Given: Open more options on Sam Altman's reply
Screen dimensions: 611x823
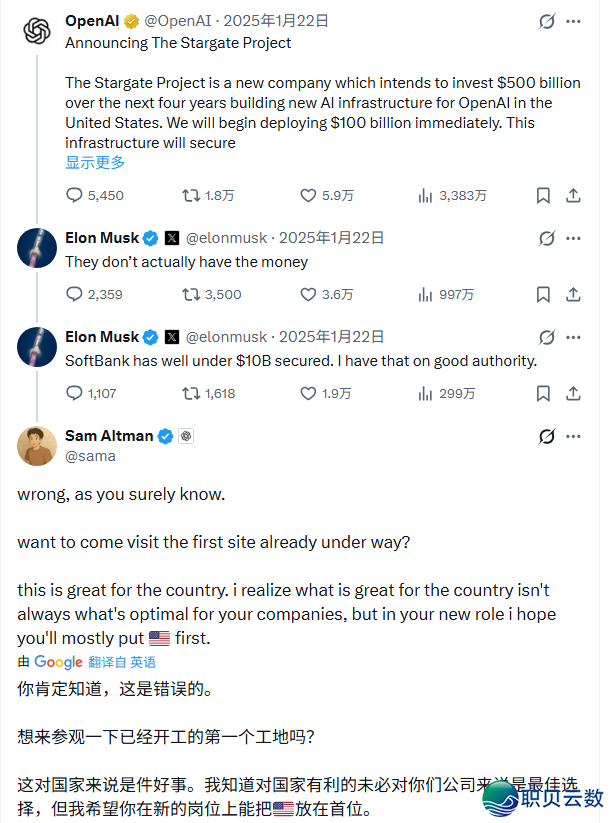Looking at the screenshot, I should pyautogui.click(x=573, y=436).
